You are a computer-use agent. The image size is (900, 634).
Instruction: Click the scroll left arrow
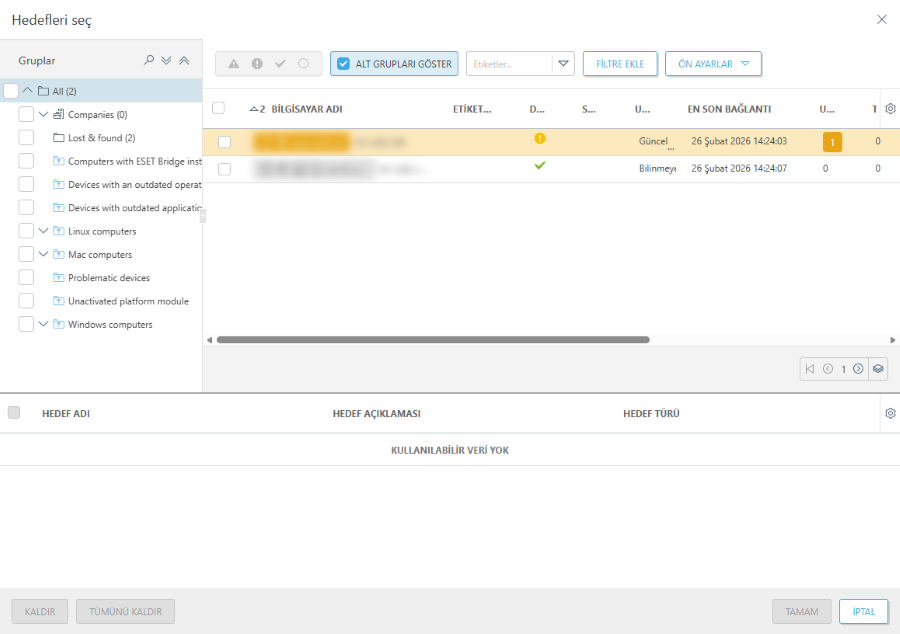tap(210, 340)
